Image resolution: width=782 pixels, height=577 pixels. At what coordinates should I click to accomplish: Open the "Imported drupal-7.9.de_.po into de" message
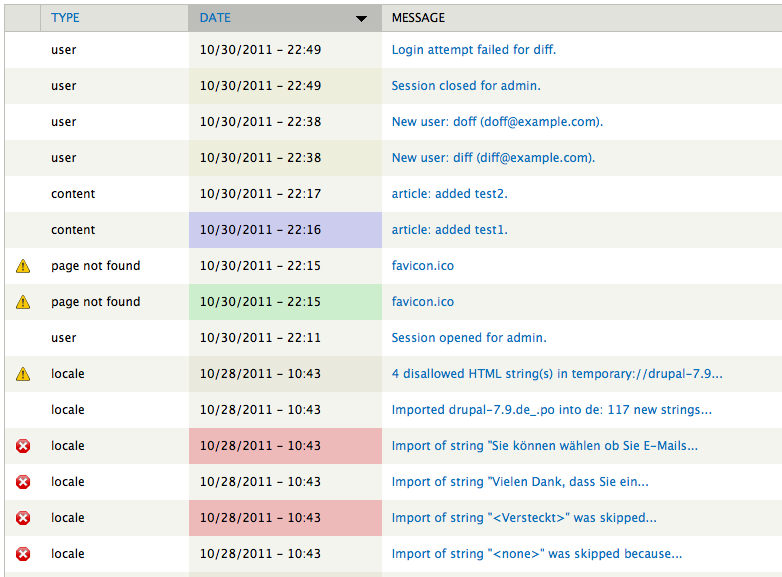(551, 410)
